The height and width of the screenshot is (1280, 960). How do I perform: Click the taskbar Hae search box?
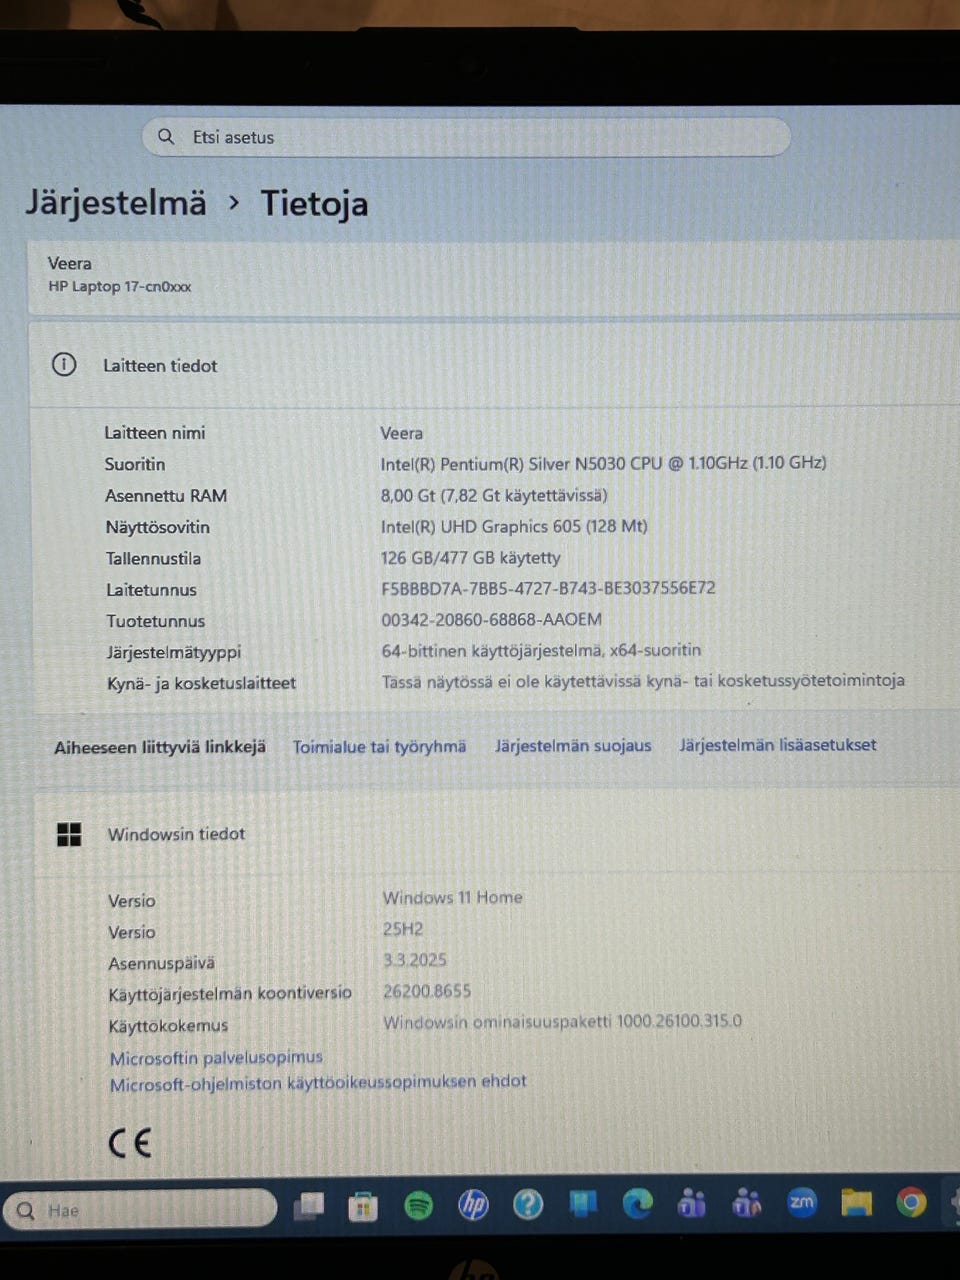click(140, 1209)
